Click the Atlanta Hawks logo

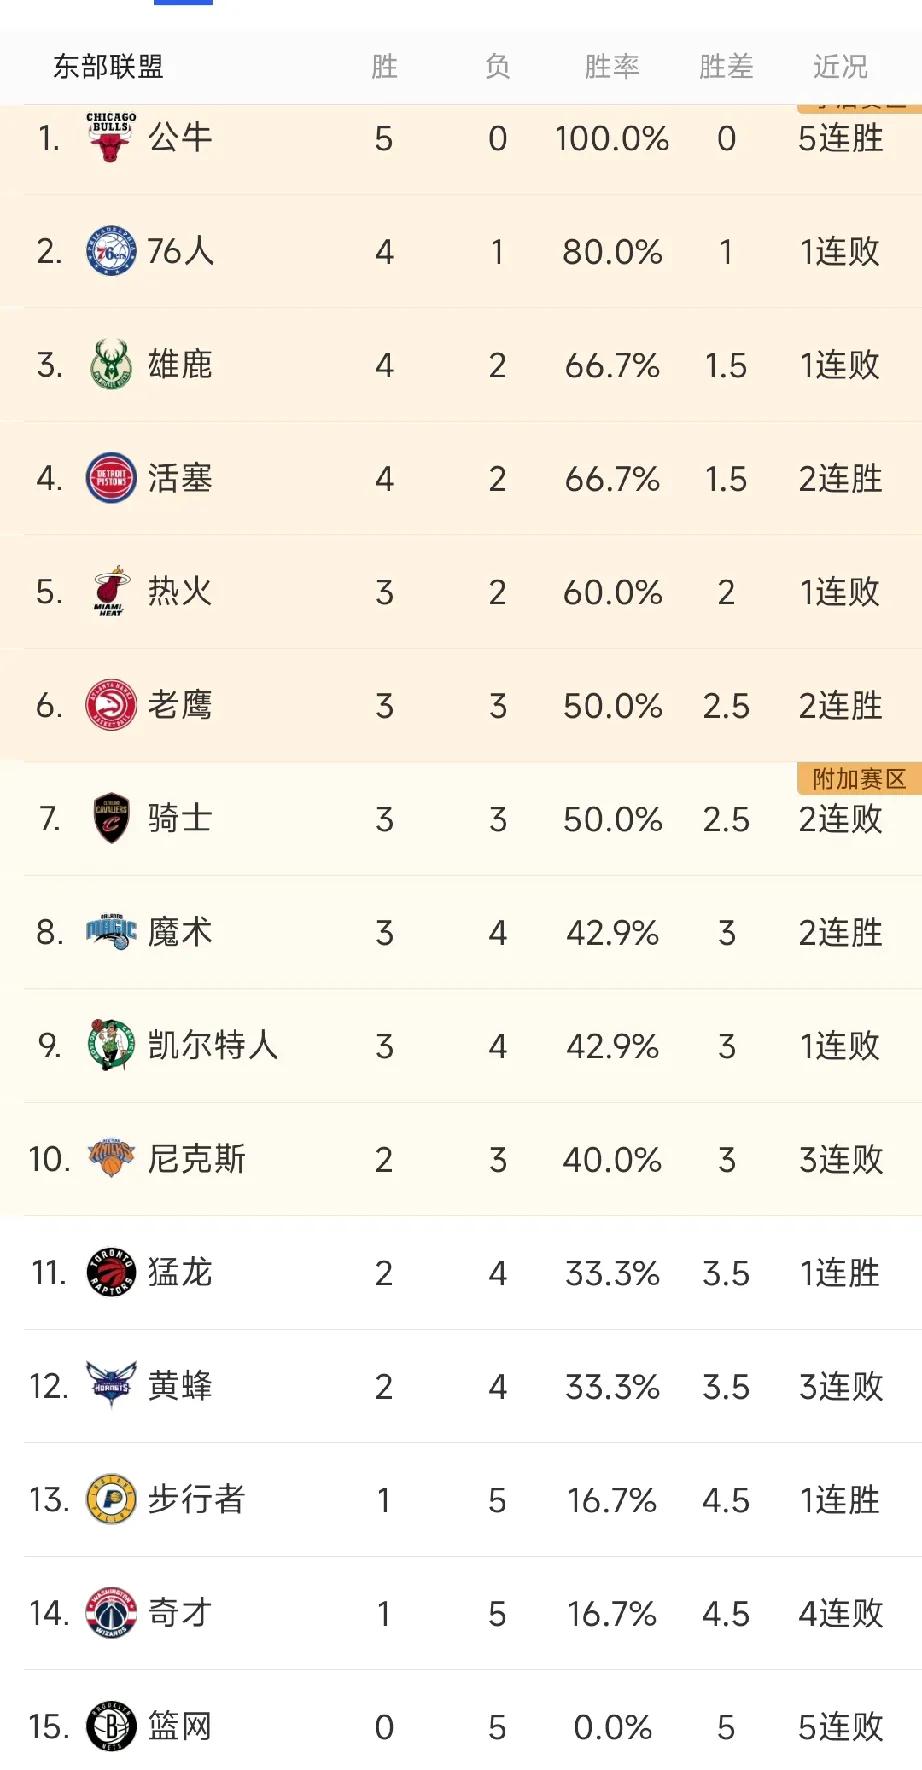(111, 705)
